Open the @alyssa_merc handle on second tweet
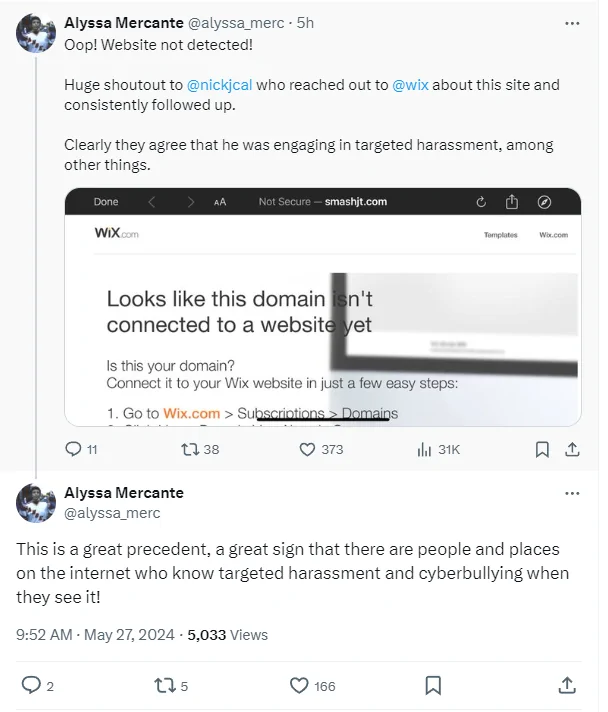This screenshot has height=712, width=608. click(x=111, y=513)
